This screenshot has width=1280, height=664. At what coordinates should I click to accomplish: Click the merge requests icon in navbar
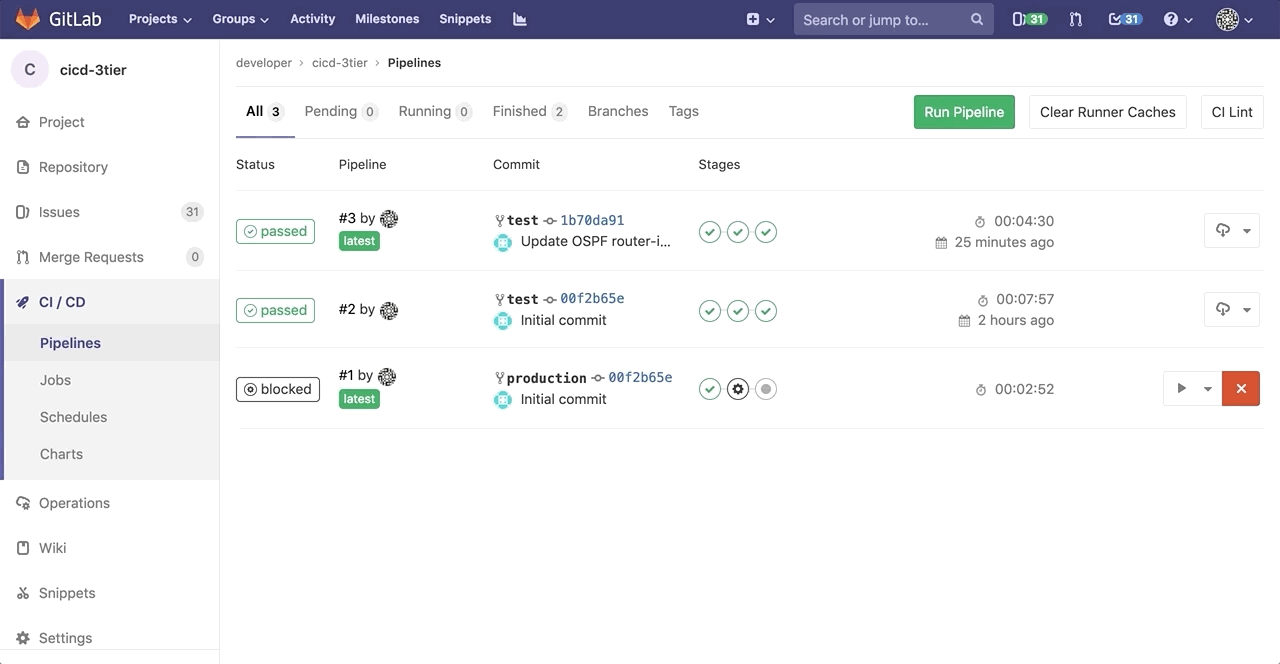tap(1076, 19)
